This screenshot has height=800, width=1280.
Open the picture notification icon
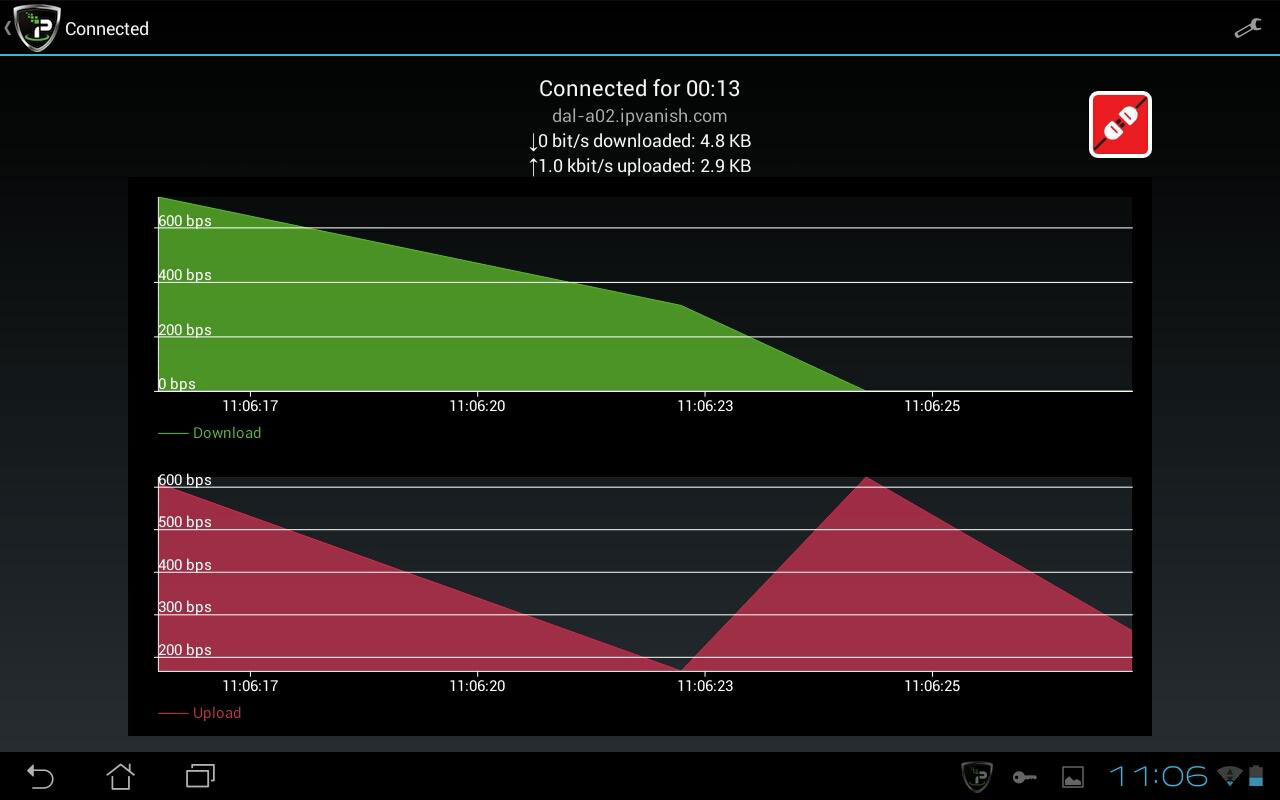coord(1072,777)
